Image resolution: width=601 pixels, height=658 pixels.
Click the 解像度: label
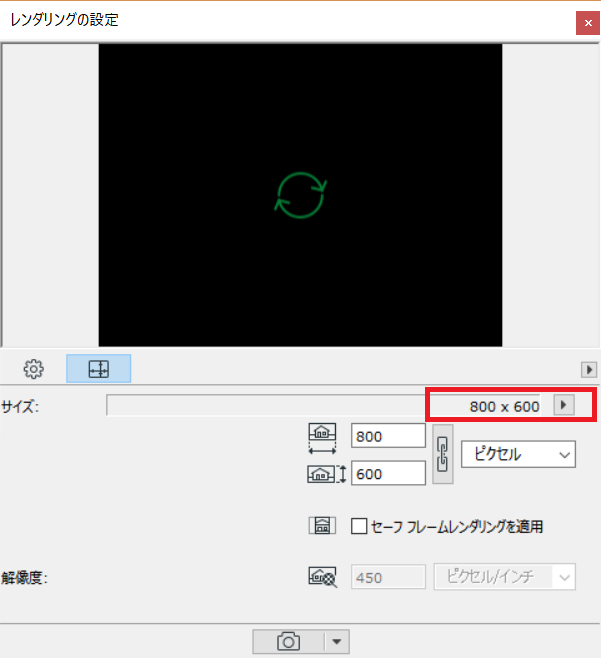click(24, 578)
